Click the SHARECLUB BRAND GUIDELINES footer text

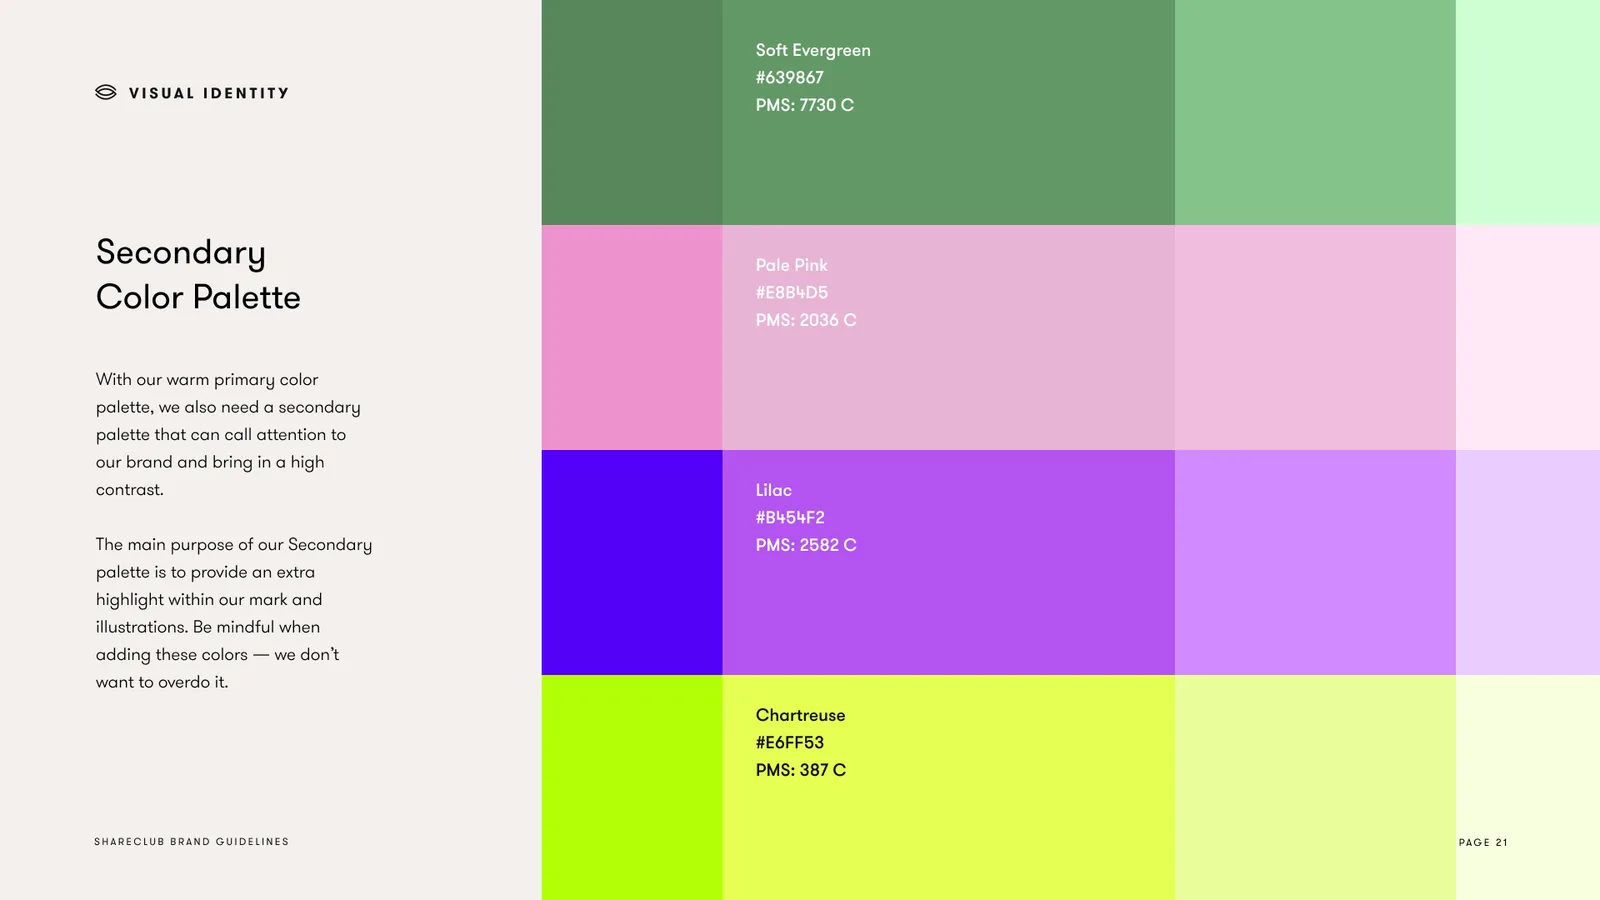pos(192,842)
